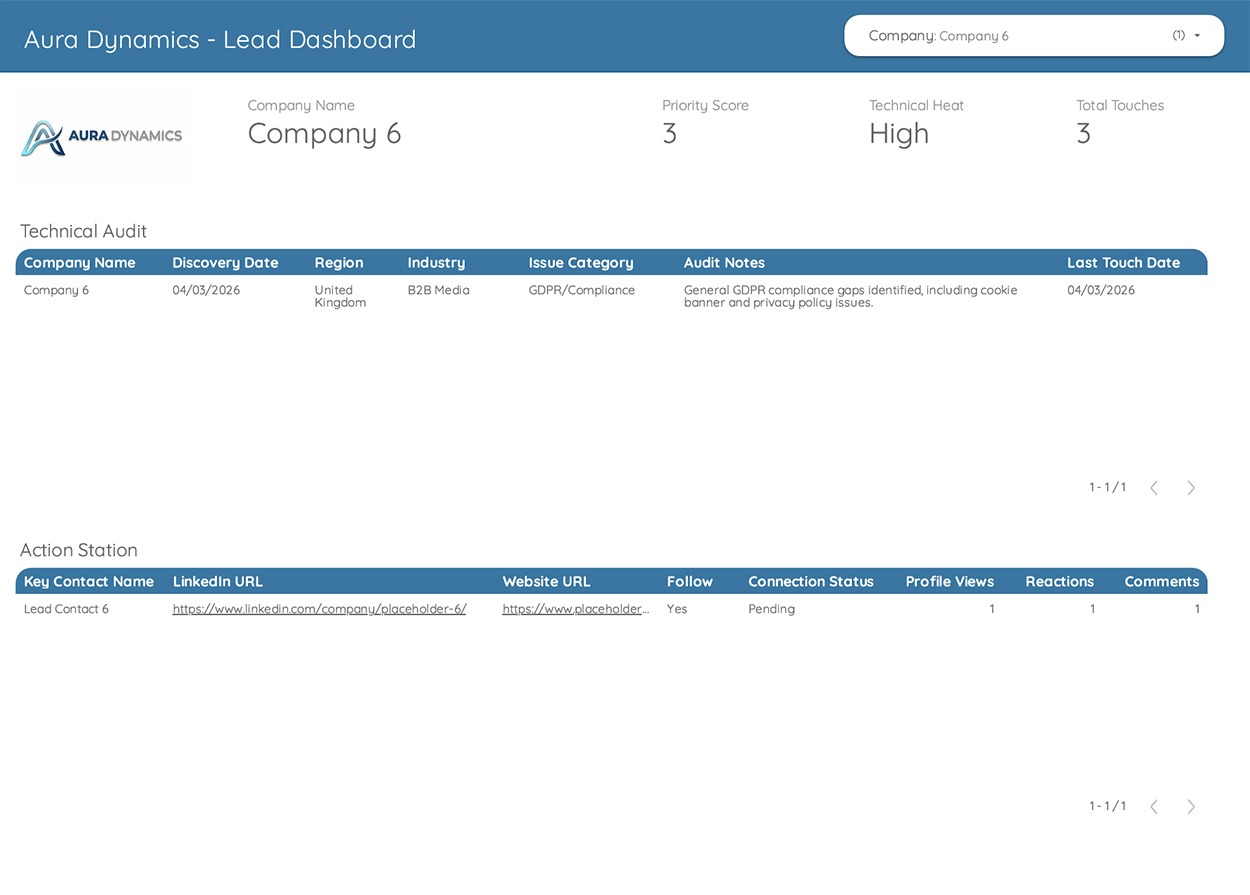Go to previous page in Action Station table
The image size is (1250, 895).
1154,807
